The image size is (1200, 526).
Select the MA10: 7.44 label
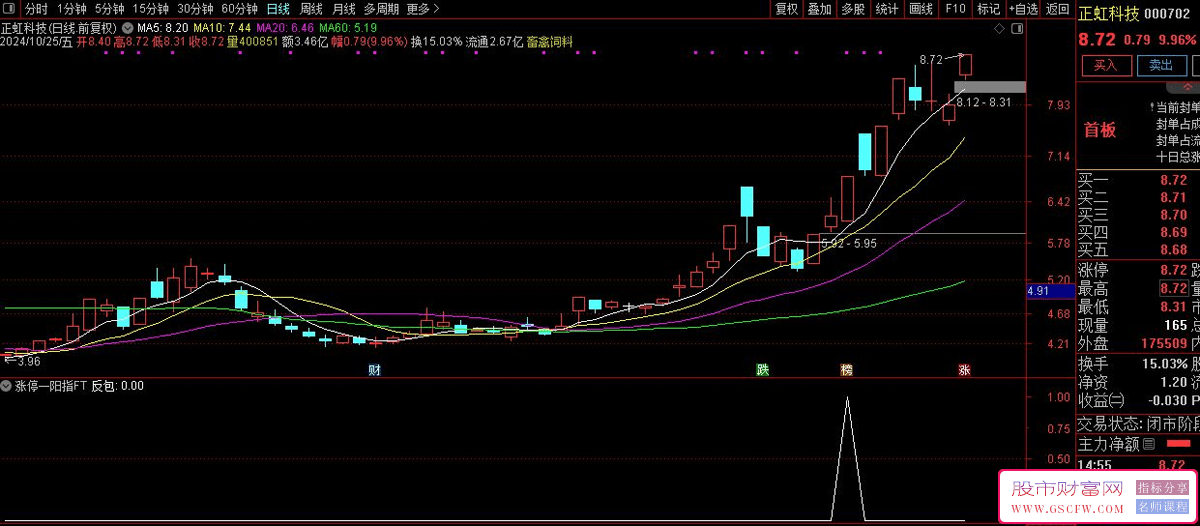[220, 27]
